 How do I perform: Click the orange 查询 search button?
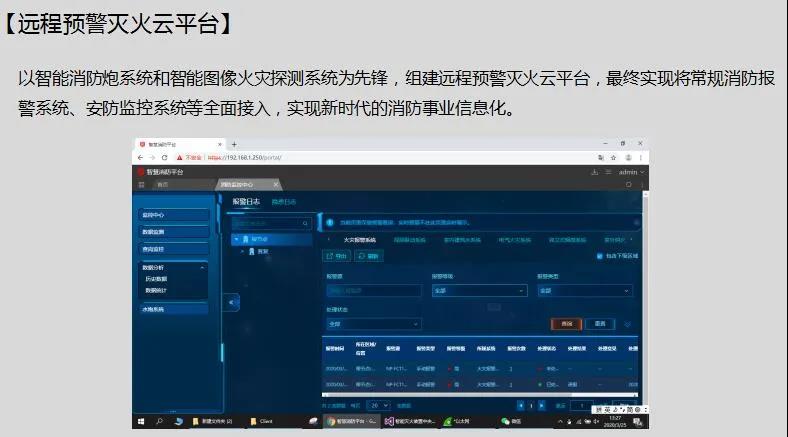tap(566, 324)
